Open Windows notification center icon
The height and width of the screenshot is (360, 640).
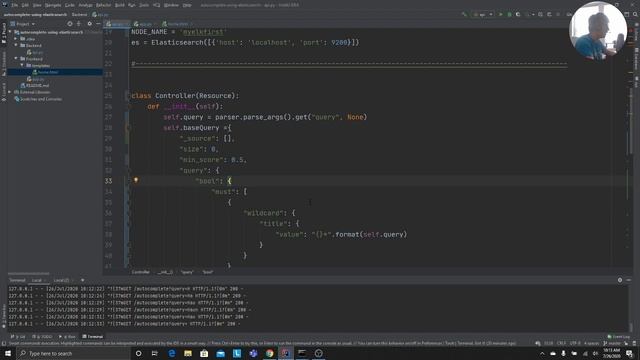click(x=629, y=353)
